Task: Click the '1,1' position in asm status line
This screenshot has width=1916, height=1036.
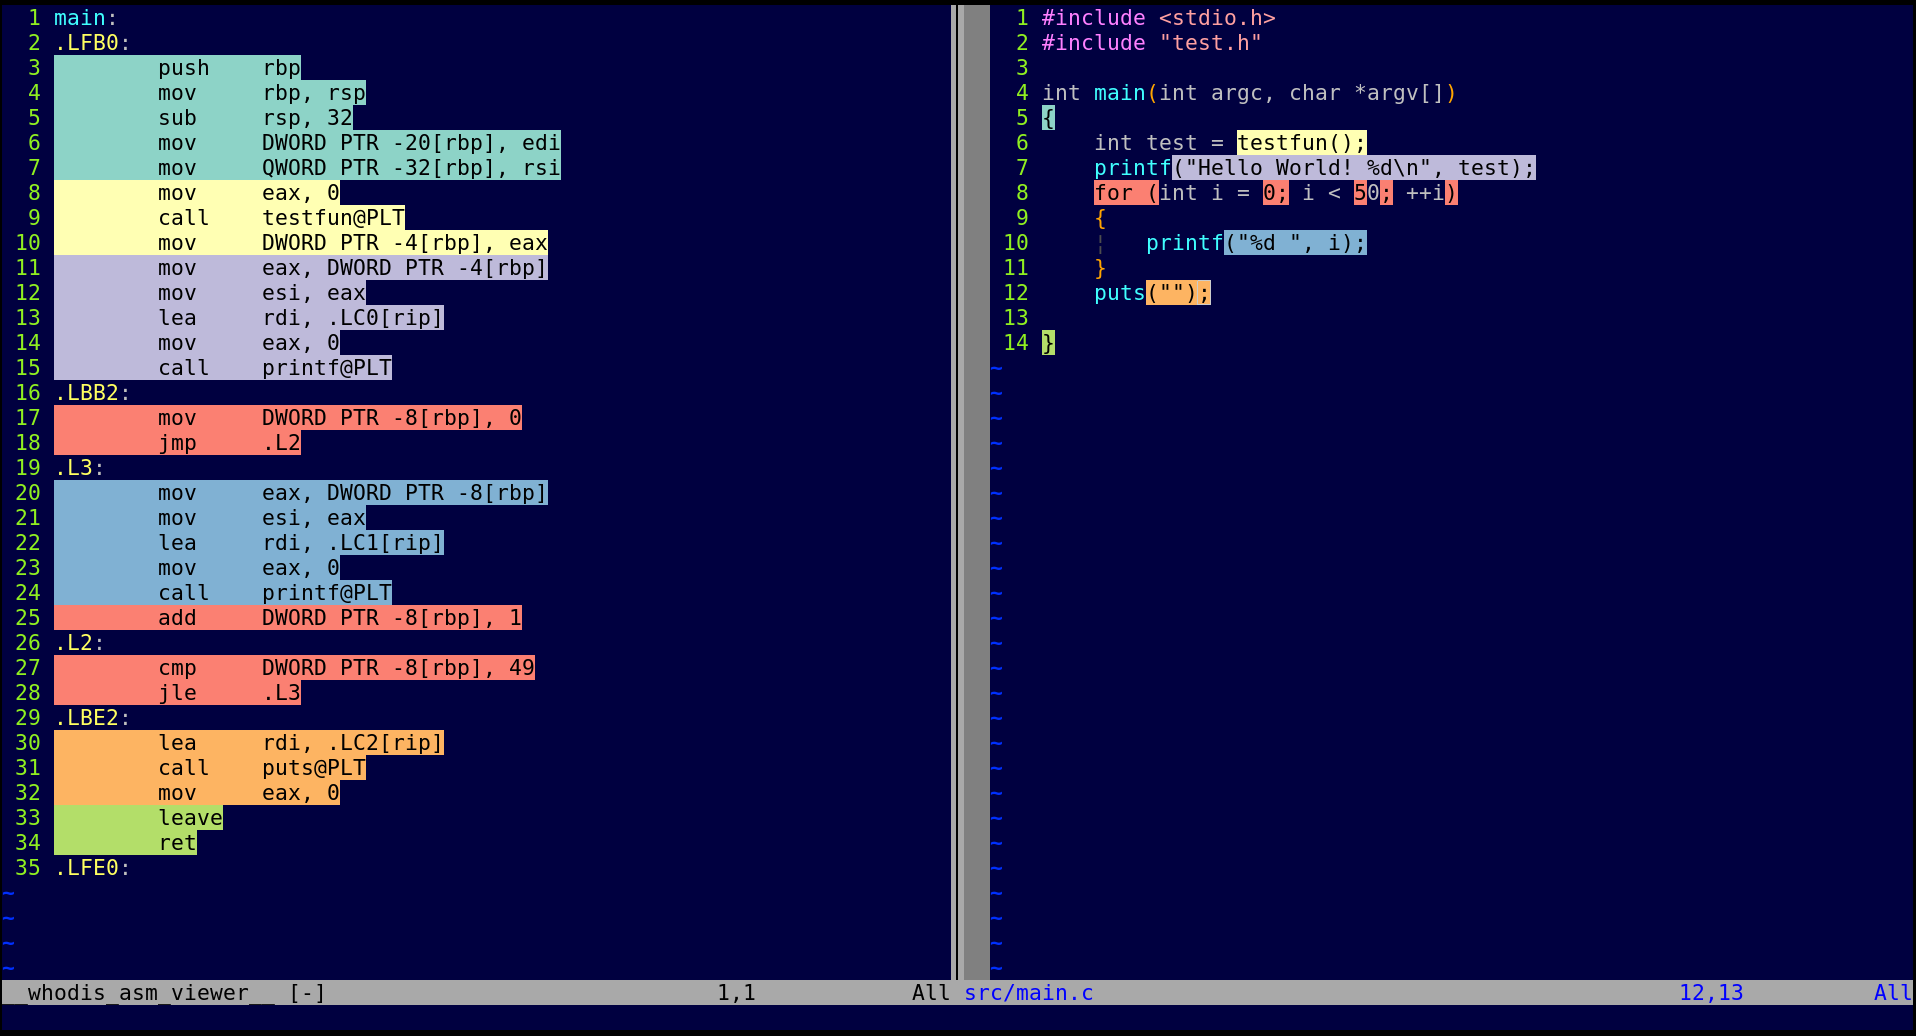Action: (736, 993)
